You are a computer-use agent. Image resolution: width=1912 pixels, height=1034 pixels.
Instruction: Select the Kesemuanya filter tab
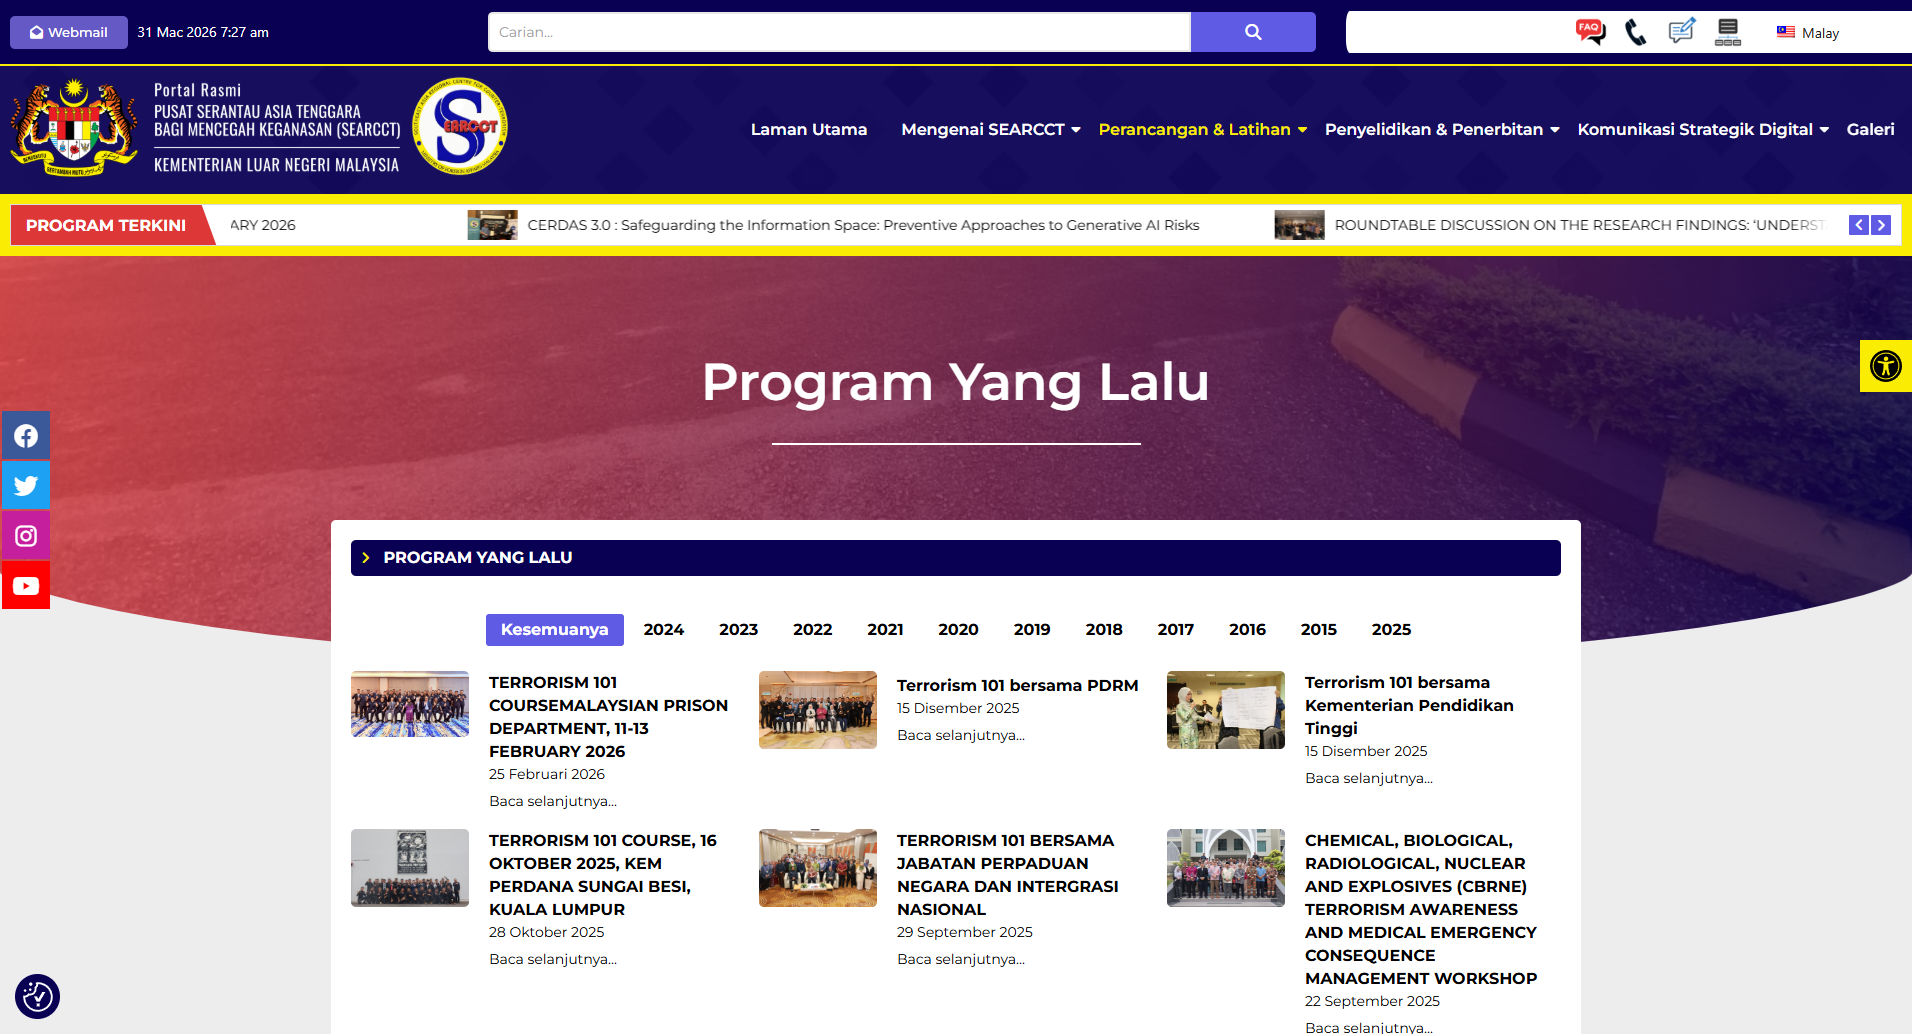click(554, 630)
